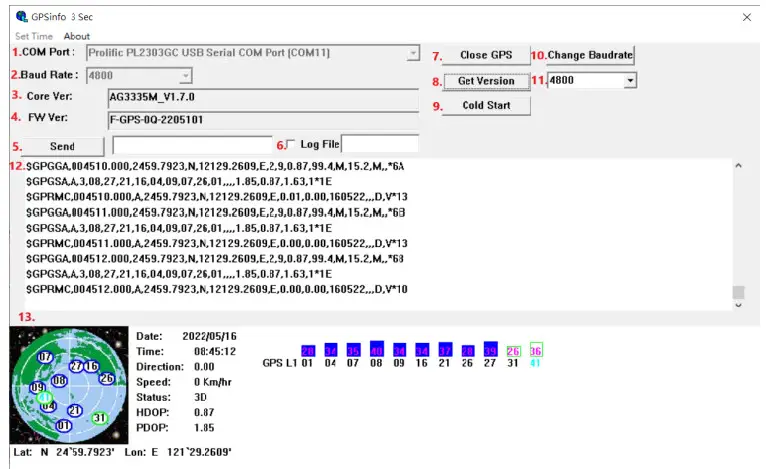Screen dimensions: 766x469
Task: Click the Change Baudrate button
Action: tap(590, 55)
